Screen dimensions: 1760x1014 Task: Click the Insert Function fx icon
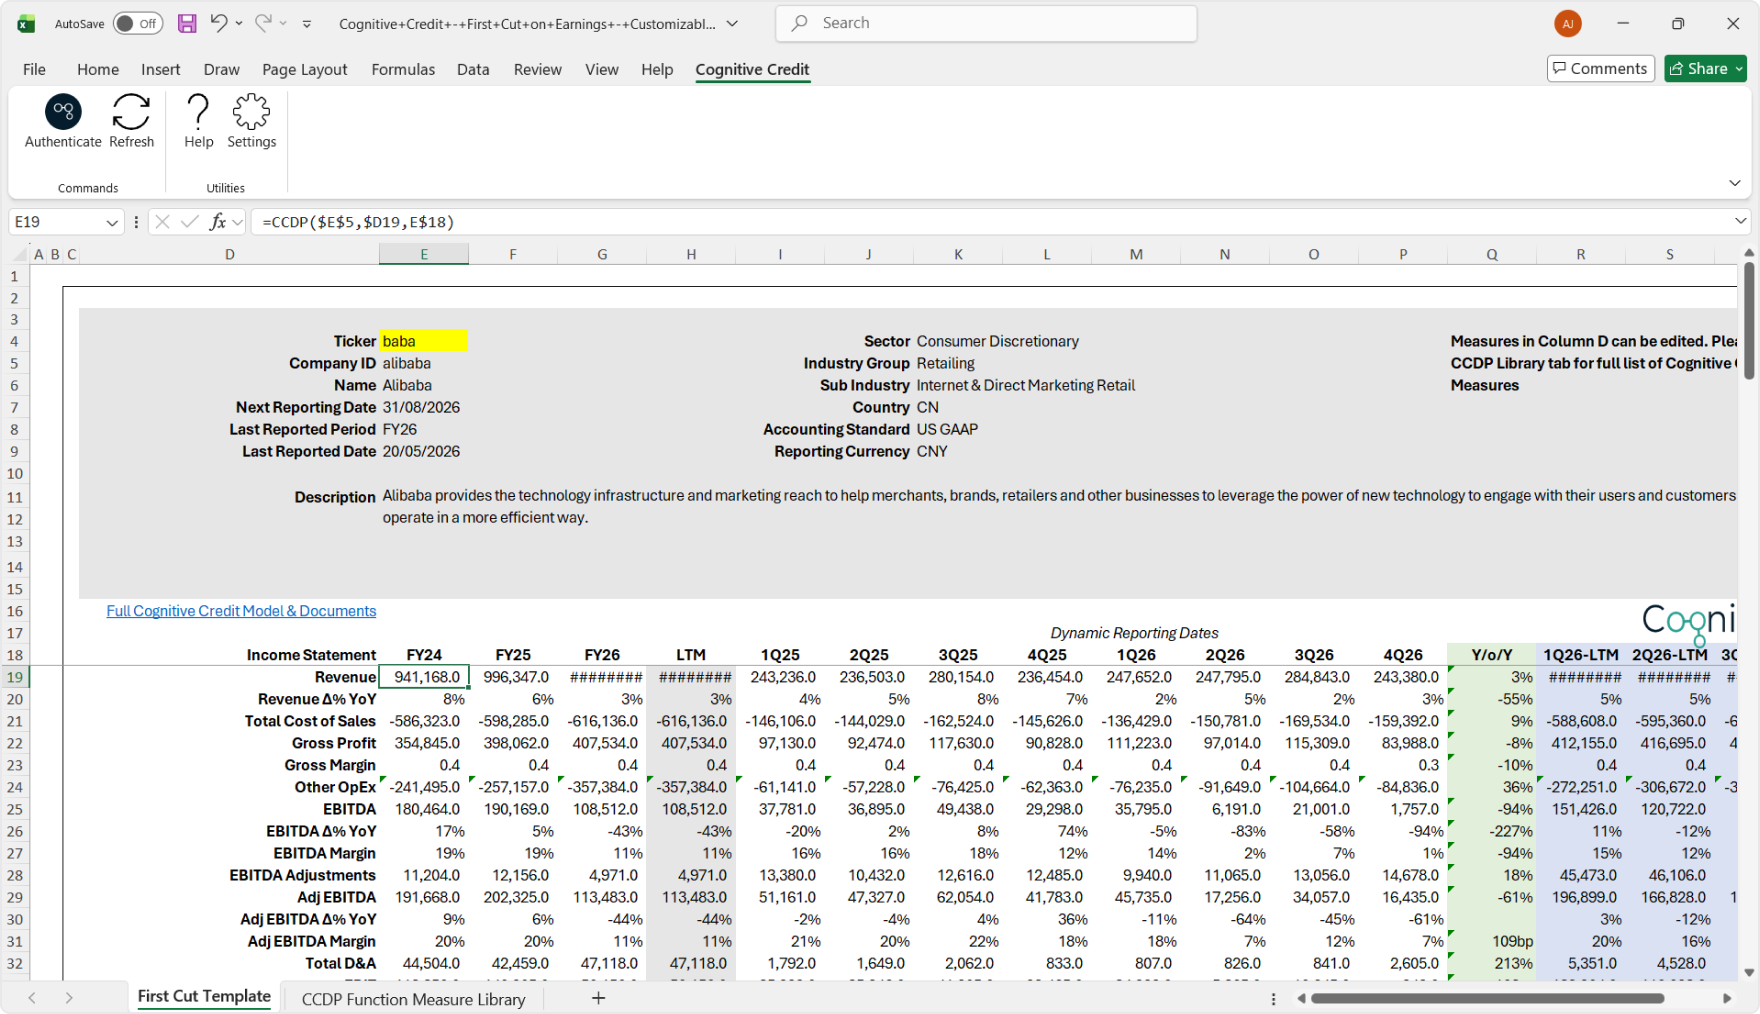217,222
